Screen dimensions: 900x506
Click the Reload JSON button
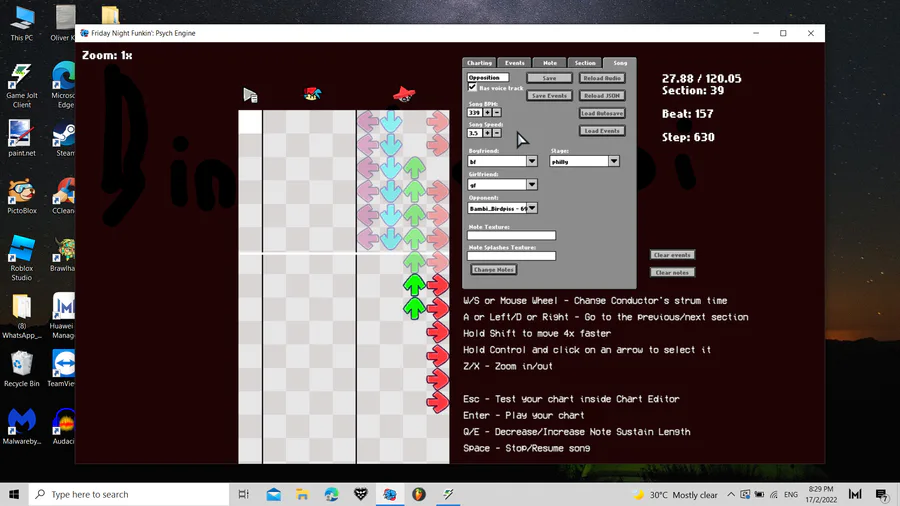pyautogui.click(x=602, y=96)
